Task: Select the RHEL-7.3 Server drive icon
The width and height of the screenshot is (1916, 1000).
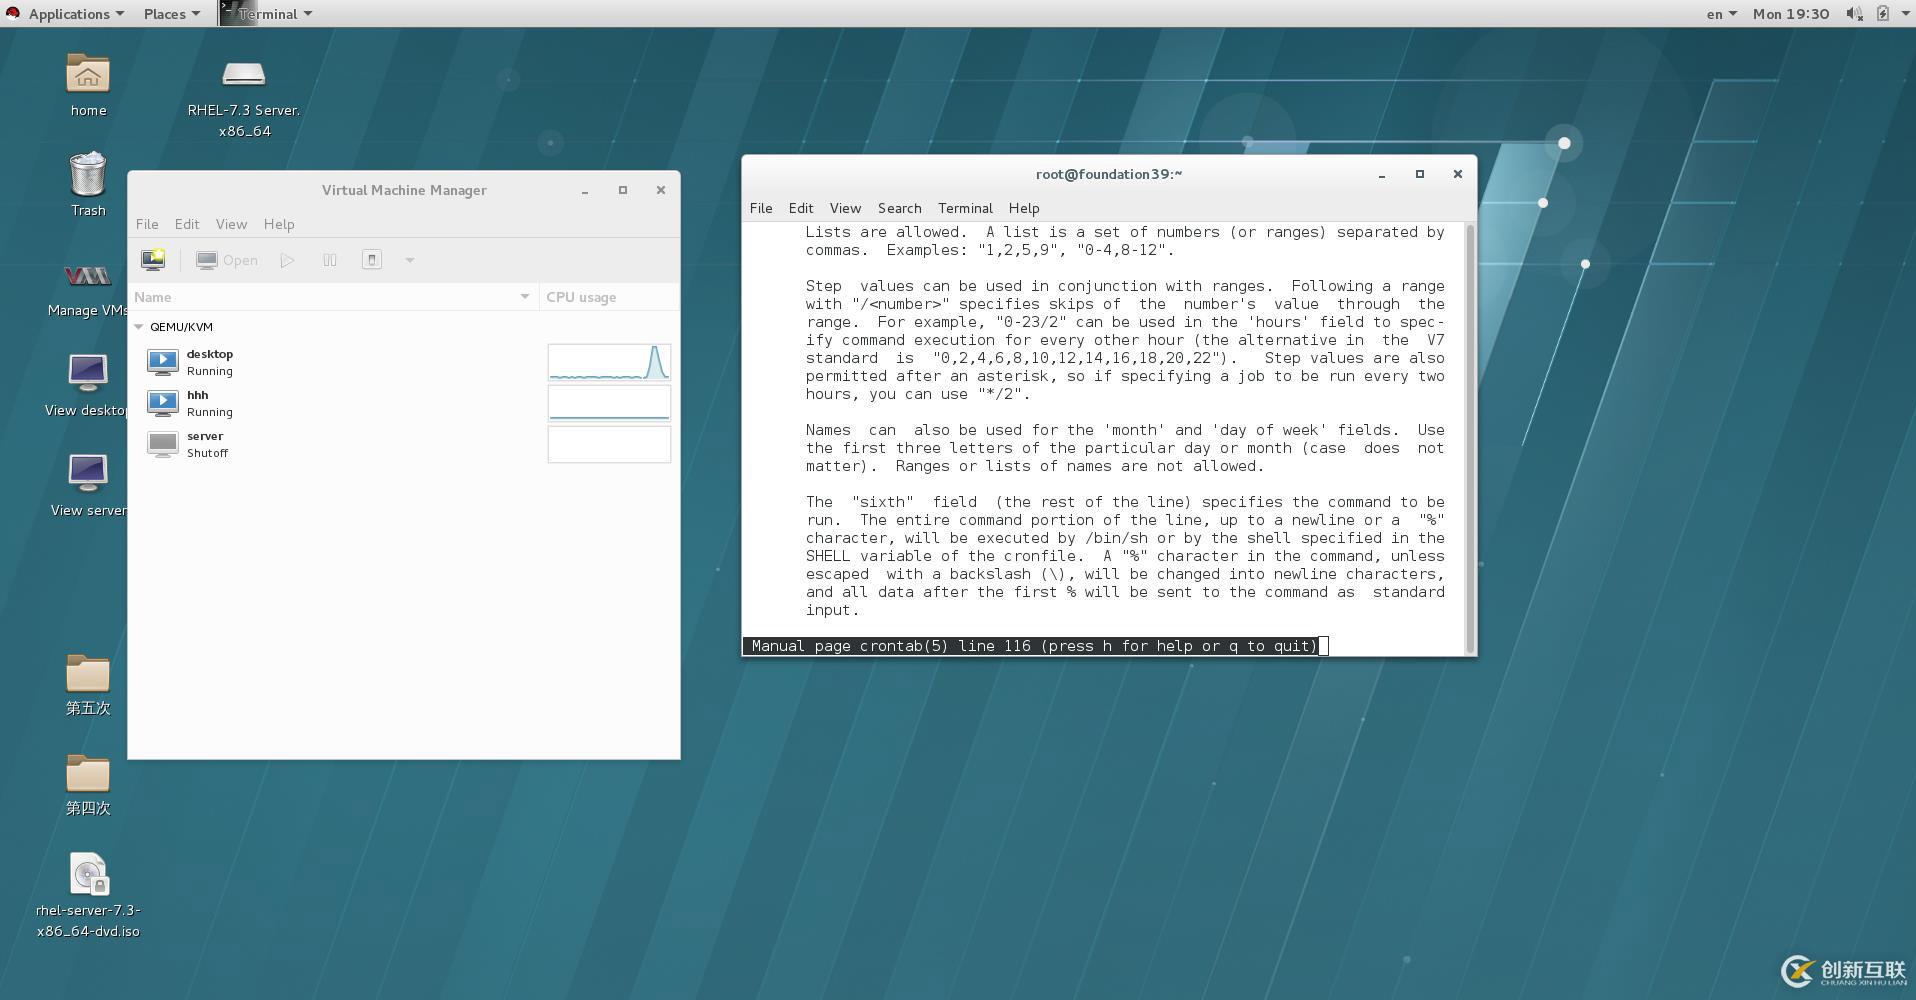Action: click(244, 75)
